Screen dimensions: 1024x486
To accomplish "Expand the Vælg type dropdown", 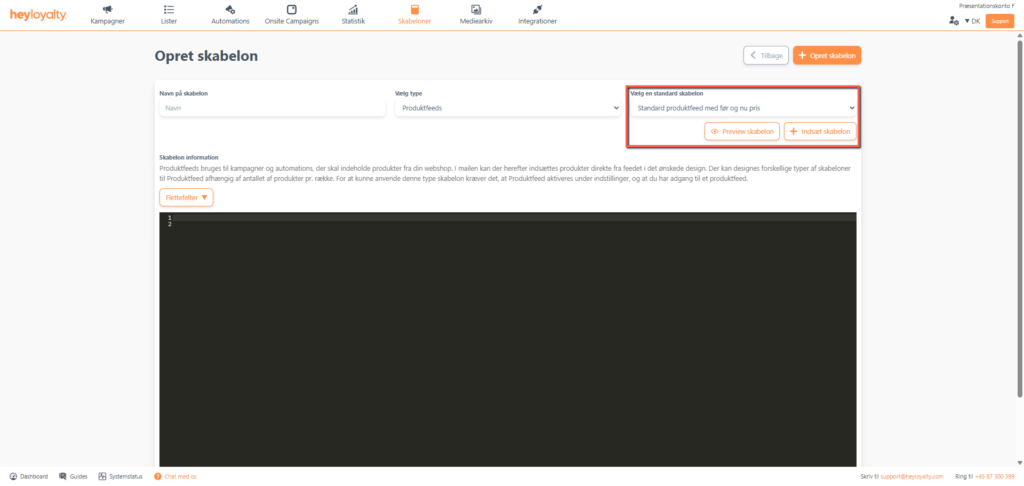I will 507,107.
